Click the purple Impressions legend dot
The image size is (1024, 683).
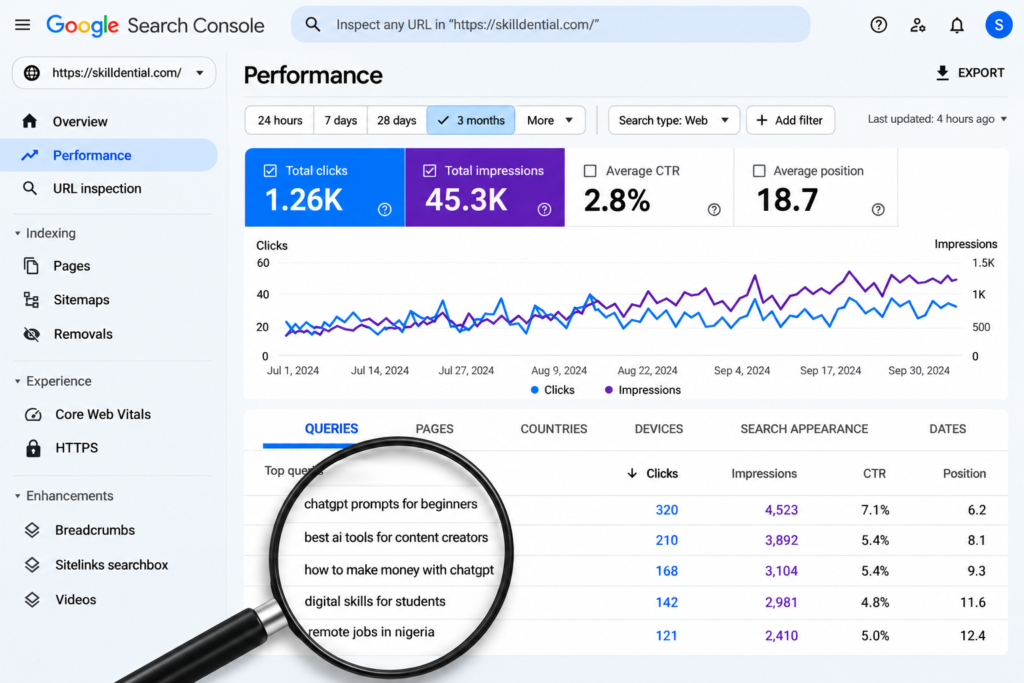click(x=609, y=390)
